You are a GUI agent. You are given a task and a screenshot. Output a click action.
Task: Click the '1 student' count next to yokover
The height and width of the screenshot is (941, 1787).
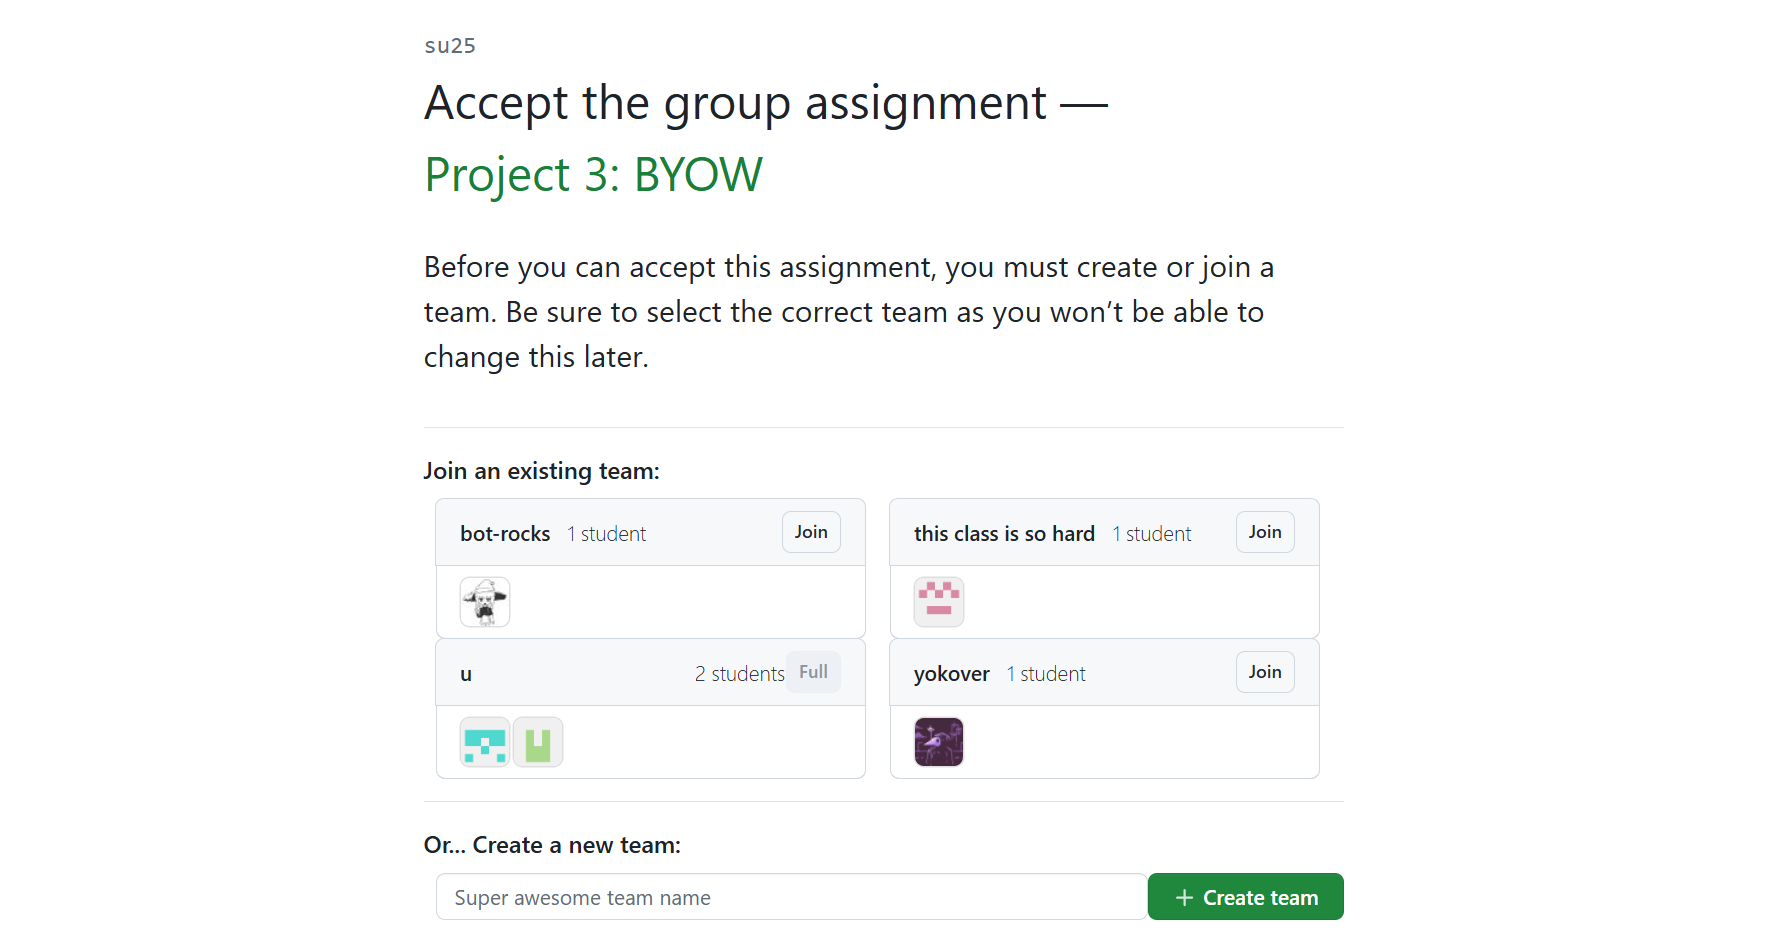tap(1045, 673)
